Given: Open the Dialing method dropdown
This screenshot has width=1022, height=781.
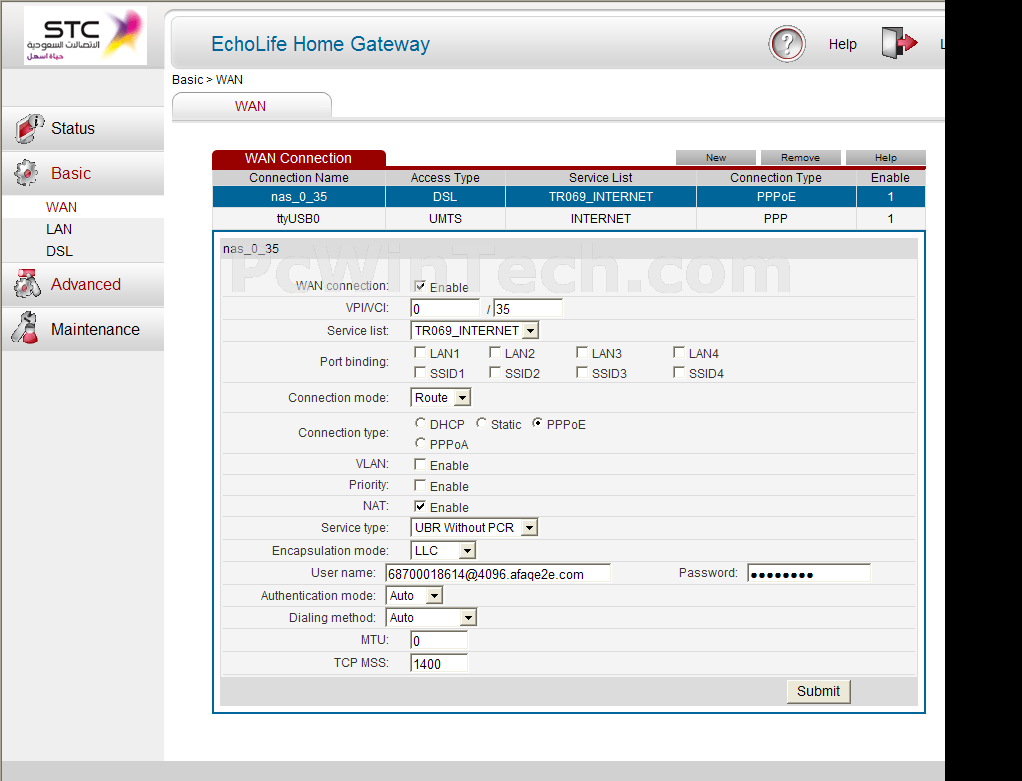Looking at the screenshot, I should coord(431,618).
